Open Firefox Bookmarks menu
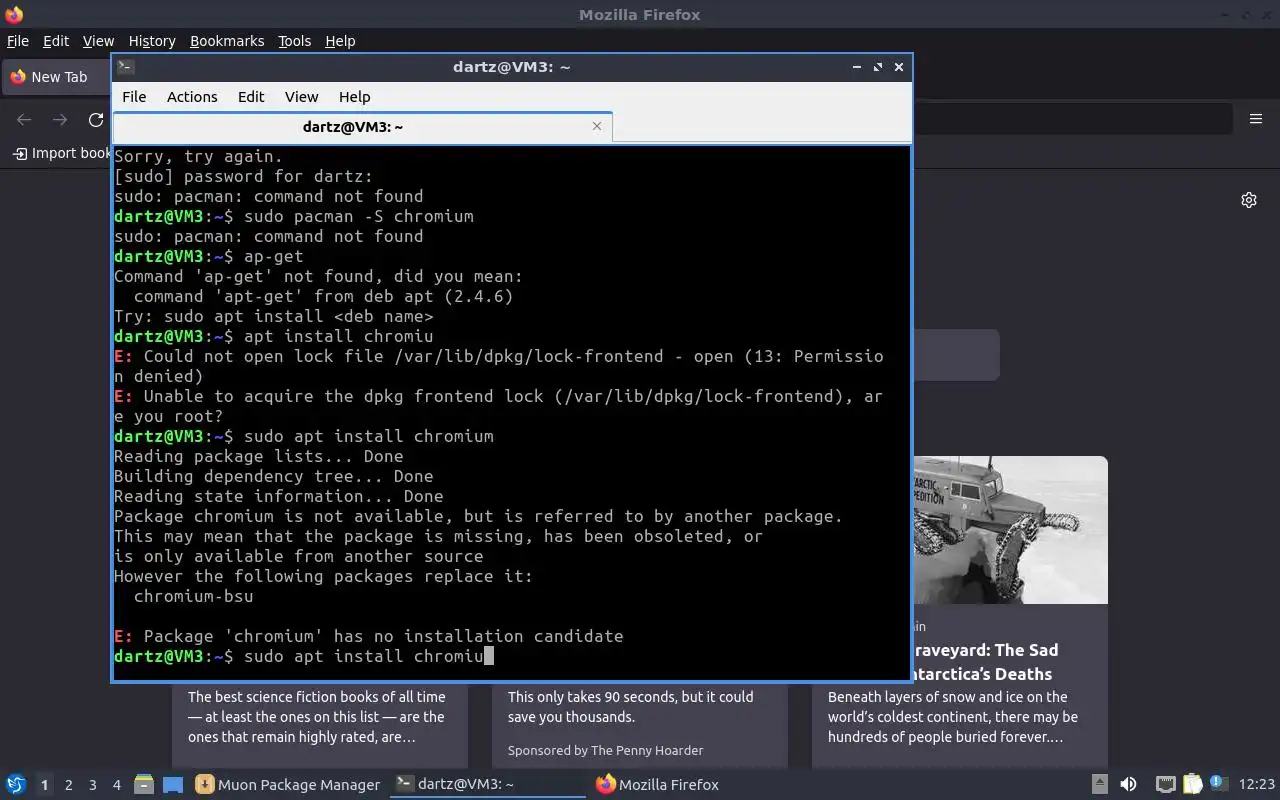Viewport: 1280px width, 800px height. pyautogui.click(x=227, y=41)
